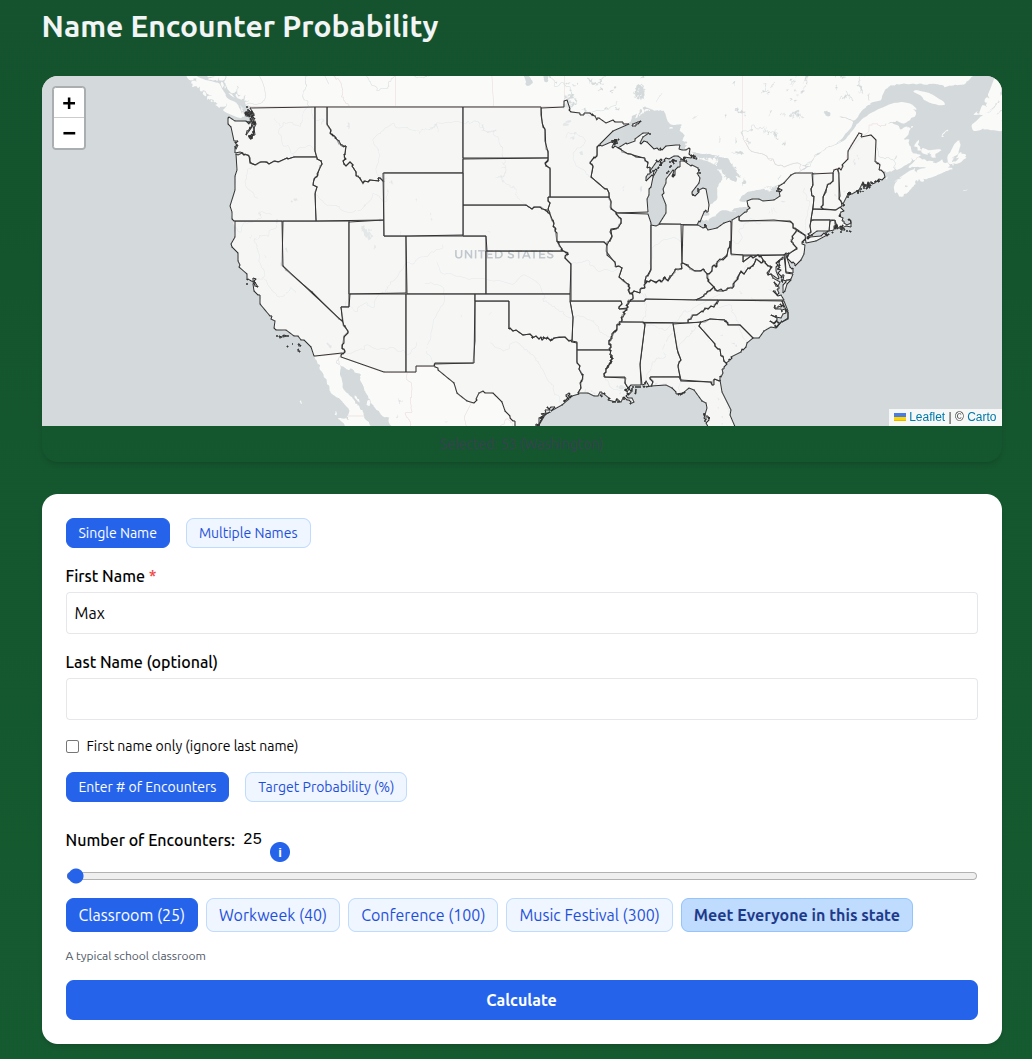Zoom in on the US map

pos(68,102)
